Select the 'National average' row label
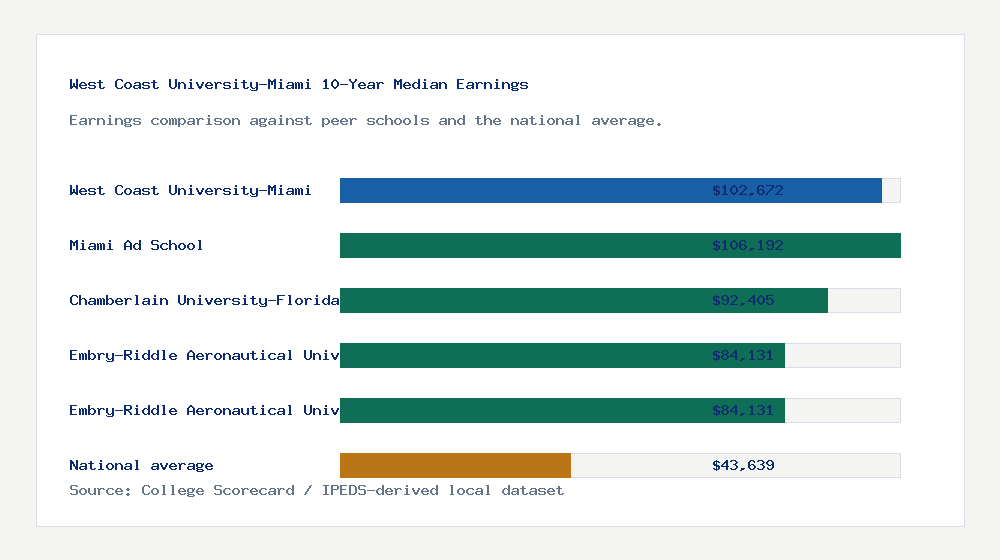The image size is (1000, 560). point(141,466)
